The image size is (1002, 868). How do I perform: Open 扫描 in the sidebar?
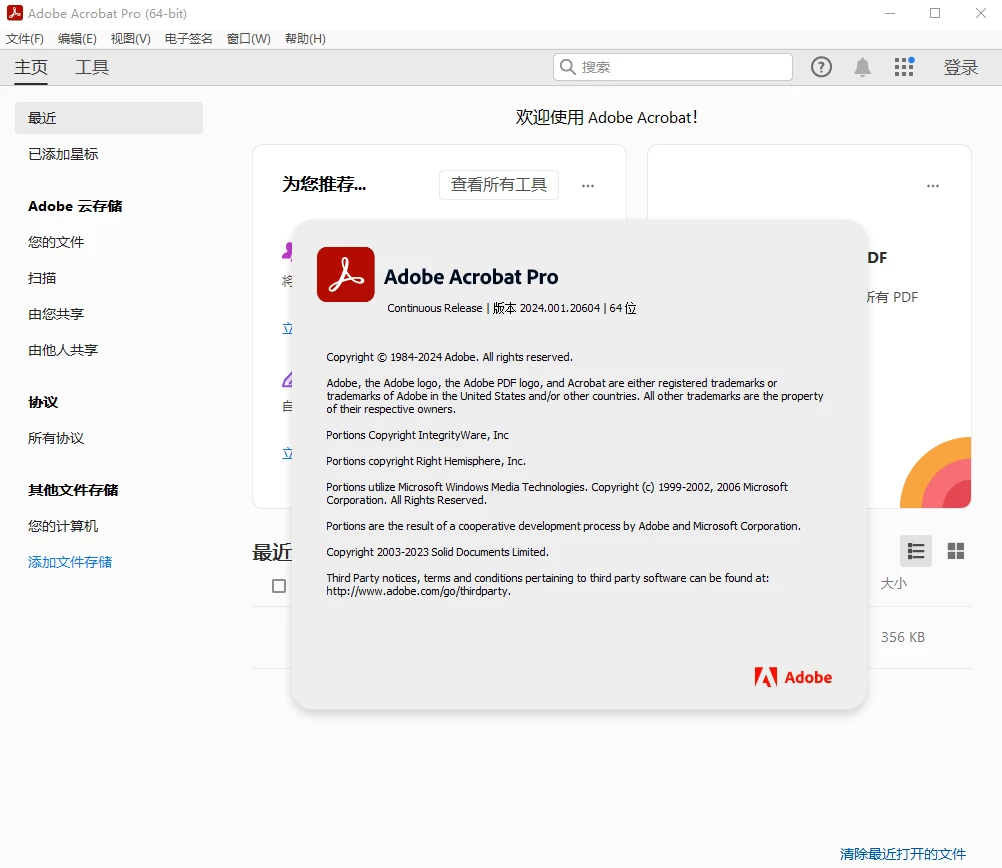point(42,278)
